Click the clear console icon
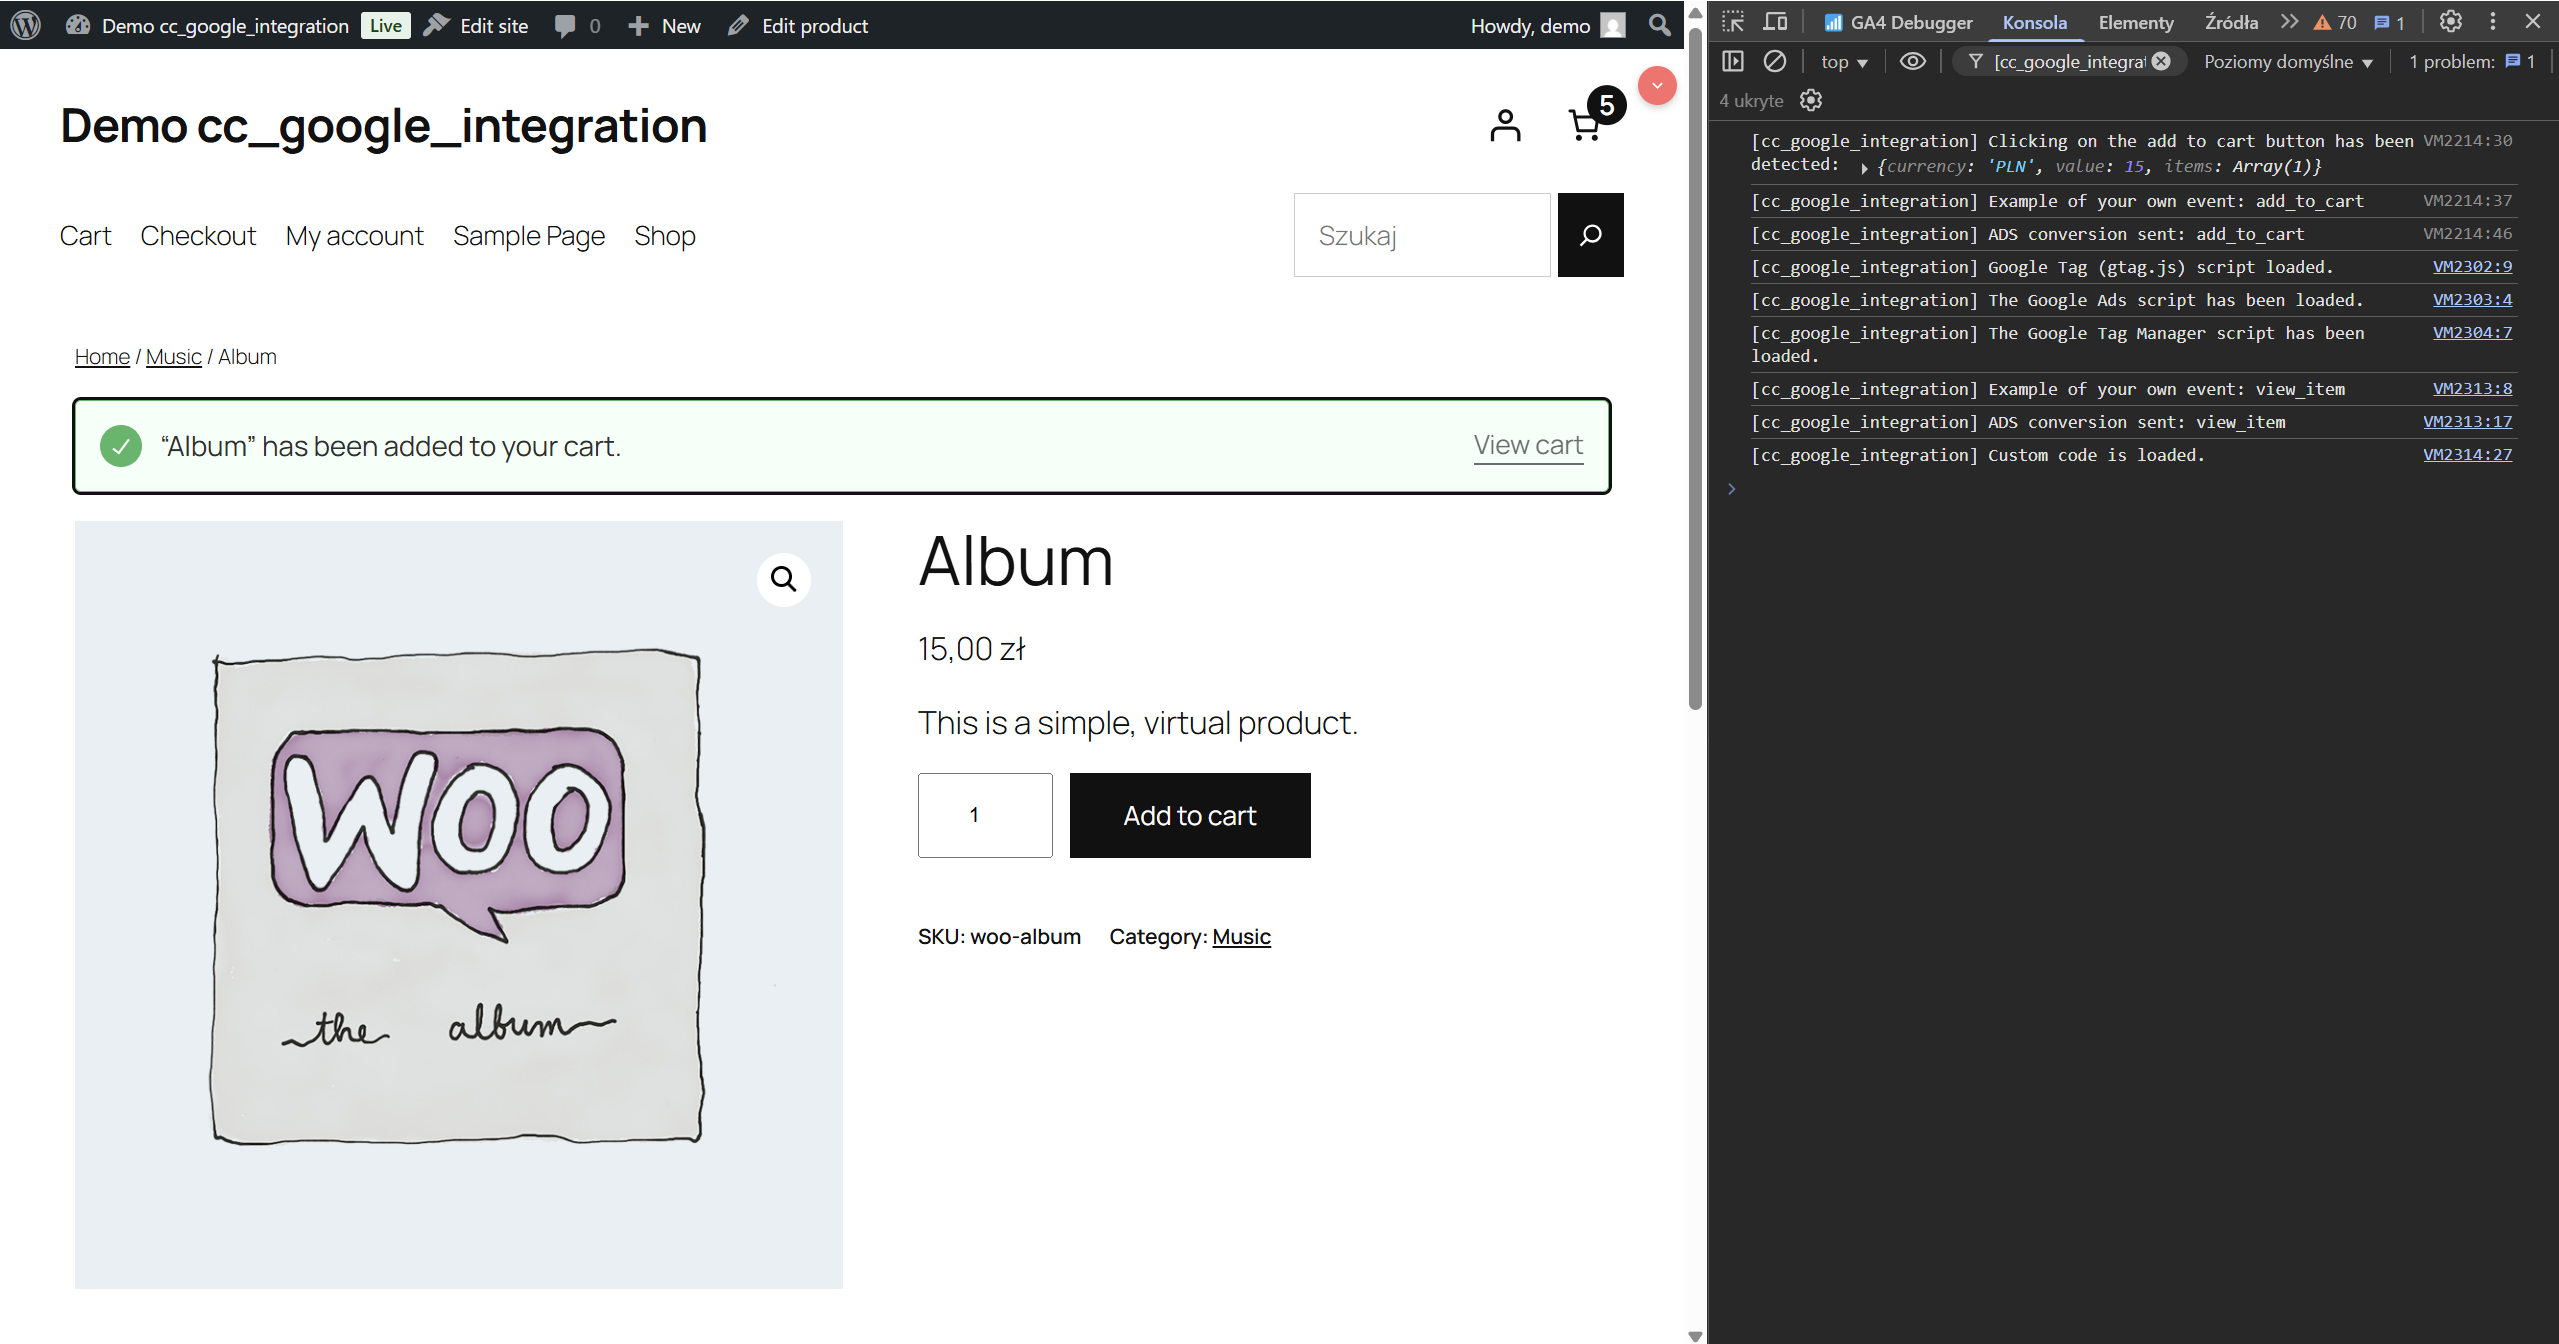This screenshot has height=1344, width=2559. coord(1775,62)
